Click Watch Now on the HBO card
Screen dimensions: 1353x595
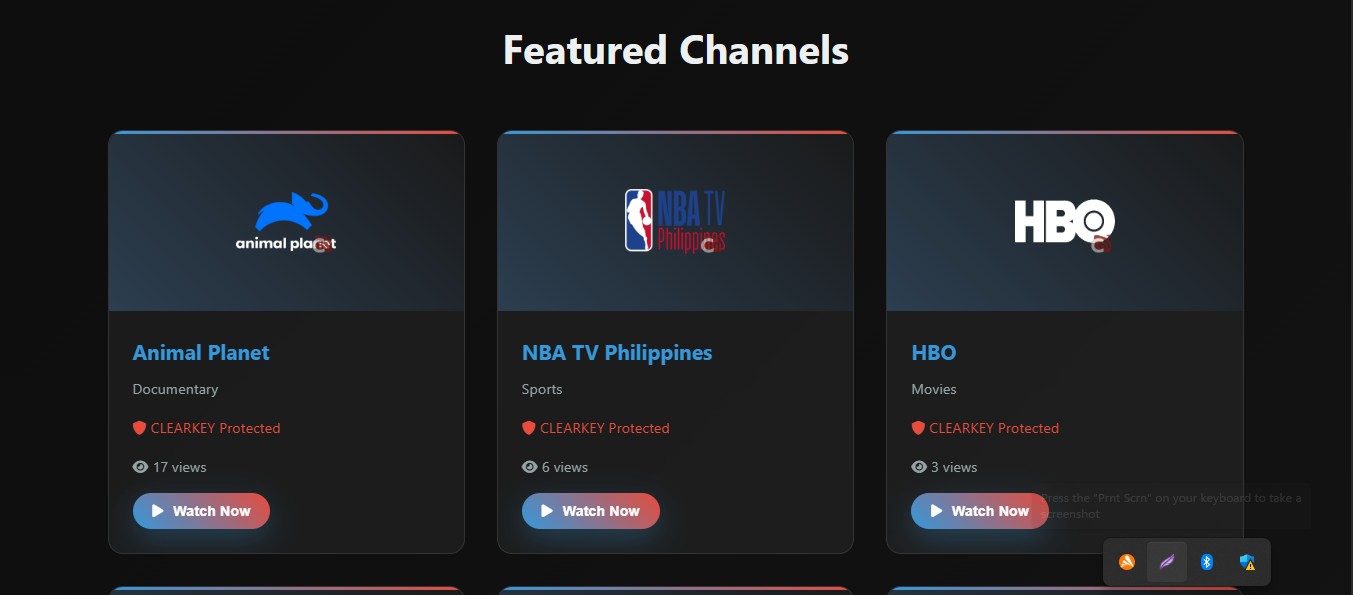(x=980, y=511)
